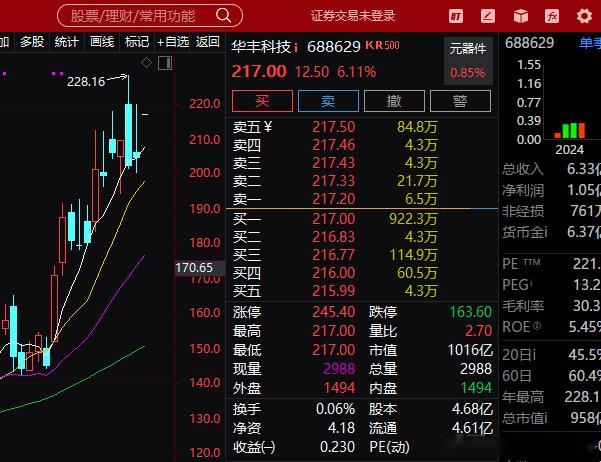This screenshot has height=462, width=601.
Task: Click the 卖二 price 217.33
Action: point(334,181)
